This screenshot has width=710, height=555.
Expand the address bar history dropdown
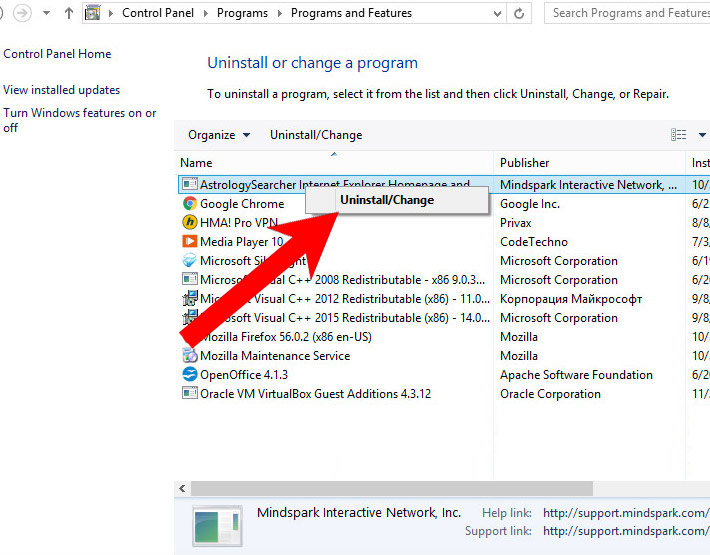497,14
